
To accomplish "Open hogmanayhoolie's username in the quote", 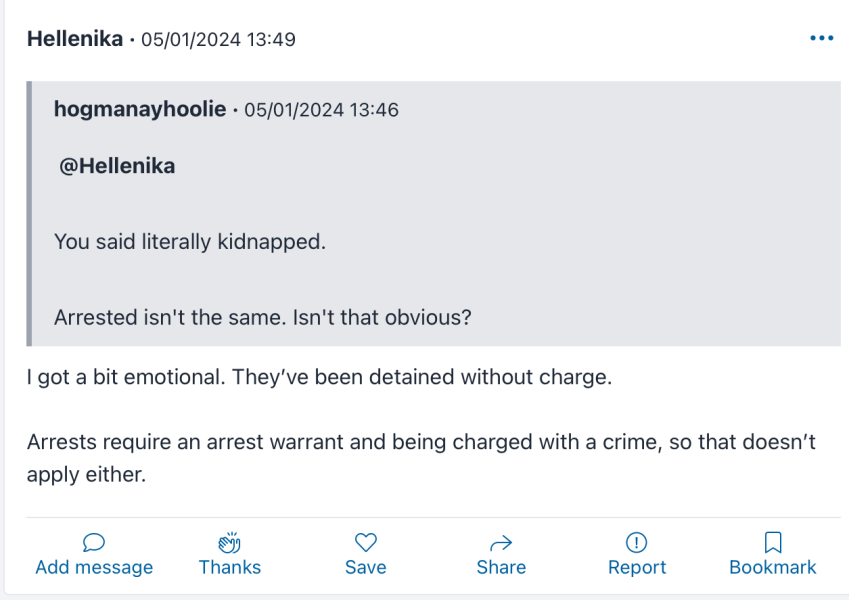I will click(140, 109).
